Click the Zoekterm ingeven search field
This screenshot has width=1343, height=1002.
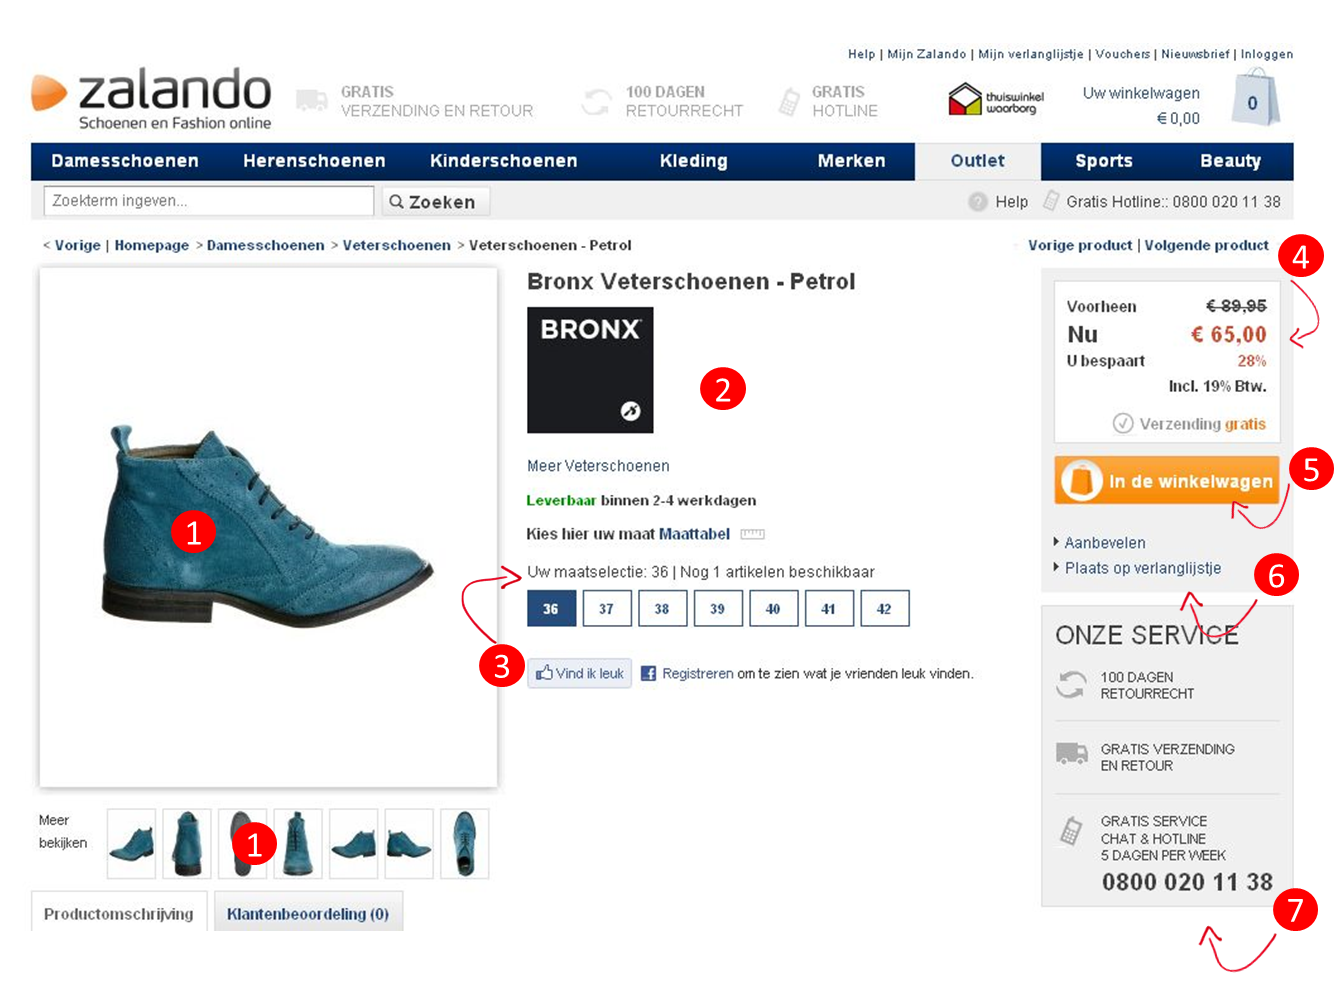coord(209,201)
